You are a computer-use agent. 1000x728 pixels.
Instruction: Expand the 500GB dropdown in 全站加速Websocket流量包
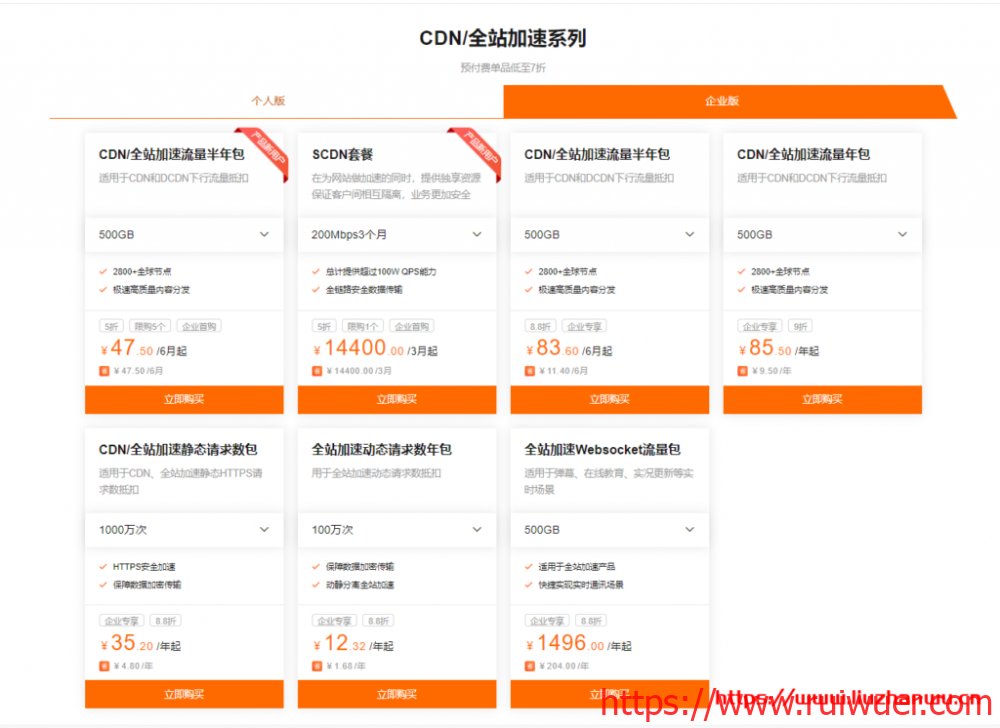click(609, 529)
